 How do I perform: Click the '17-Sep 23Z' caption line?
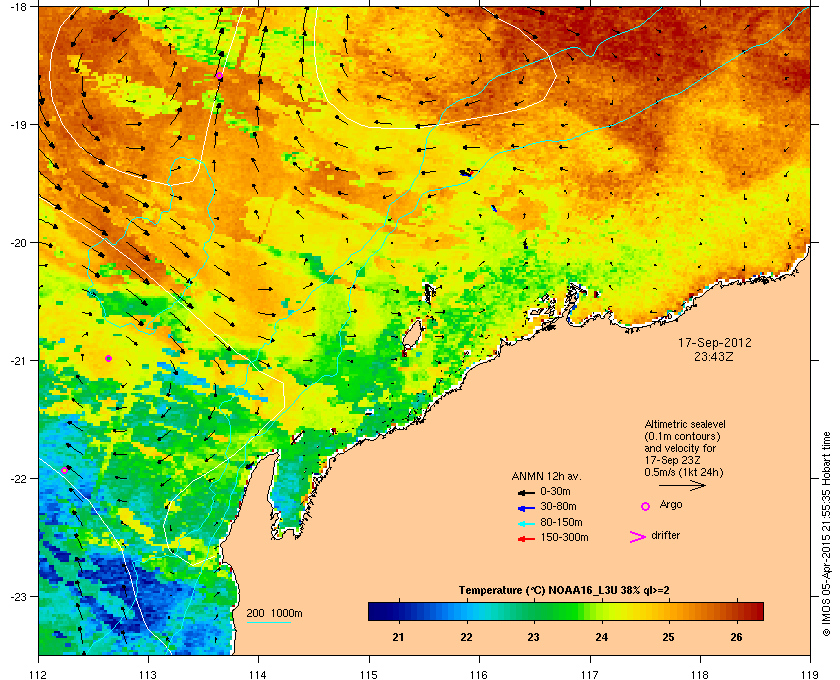click(x=673, y=460)
